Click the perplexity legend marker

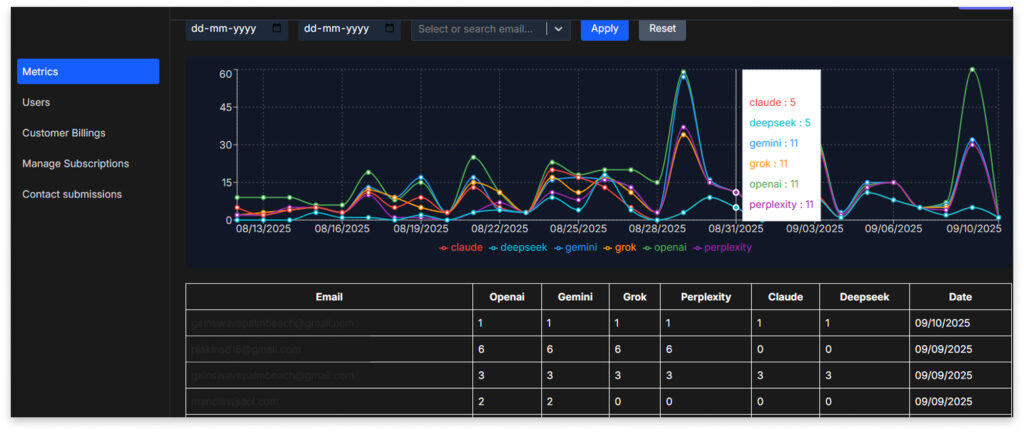[x=699, y=247]
